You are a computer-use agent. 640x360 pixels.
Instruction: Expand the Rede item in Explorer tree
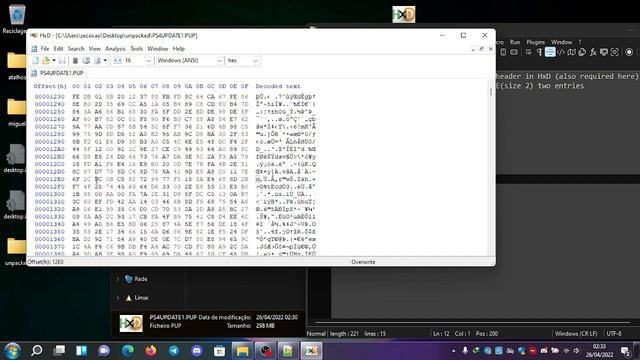pyautogui.click(x=118, y=279)
